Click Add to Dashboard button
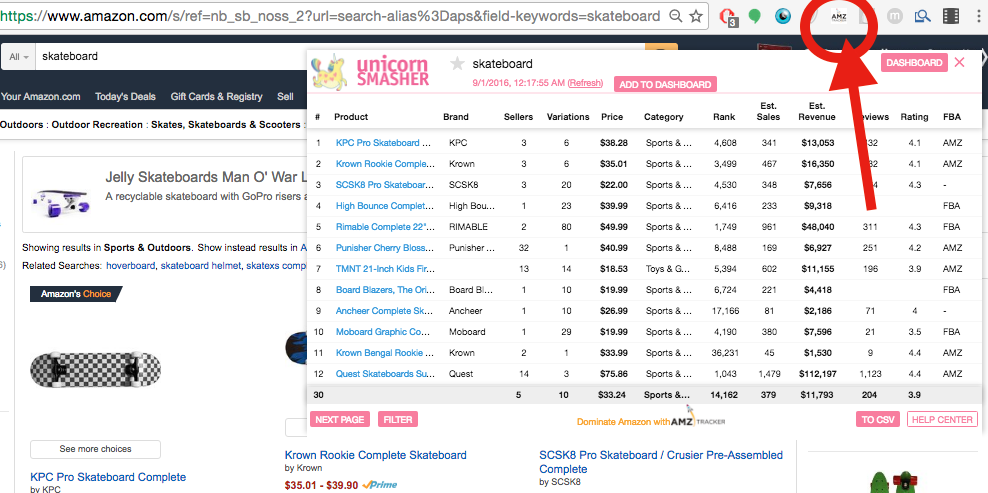Image resolution: width=988 pixels, height=493 pixels. point(665,84)
